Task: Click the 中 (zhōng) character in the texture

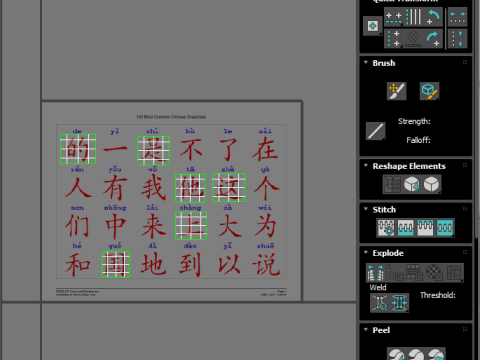Action: [116, 226]
